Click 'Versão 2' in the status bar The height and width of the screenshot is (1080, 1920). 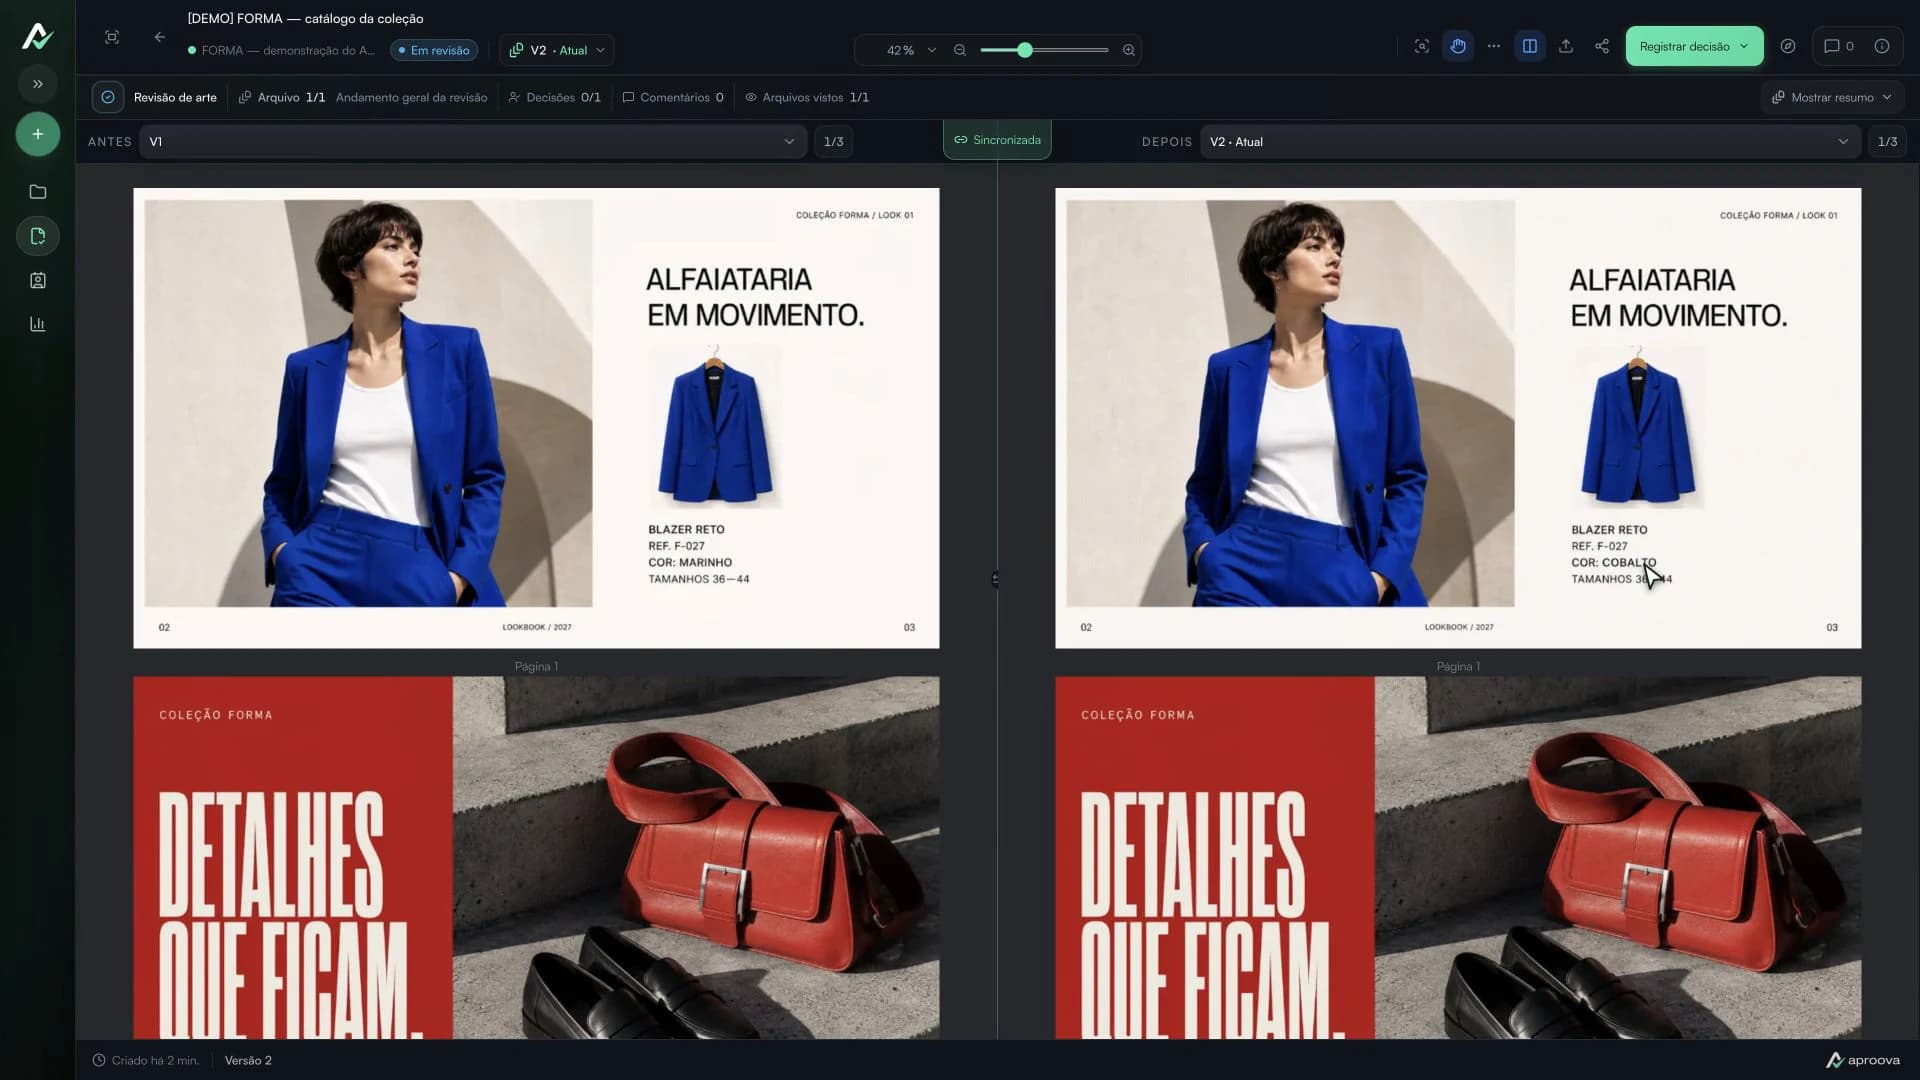click(x=248, y=1060)
